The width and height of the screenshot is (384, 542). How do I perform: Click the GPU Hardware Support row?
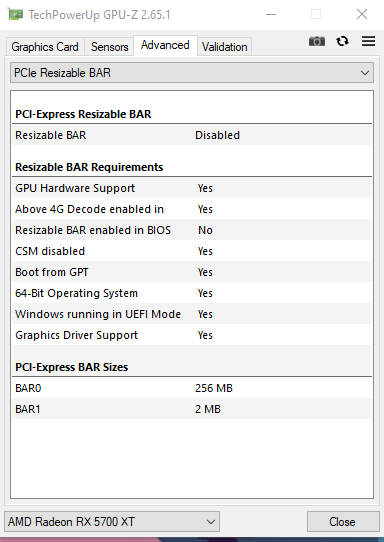click(192, 188)
